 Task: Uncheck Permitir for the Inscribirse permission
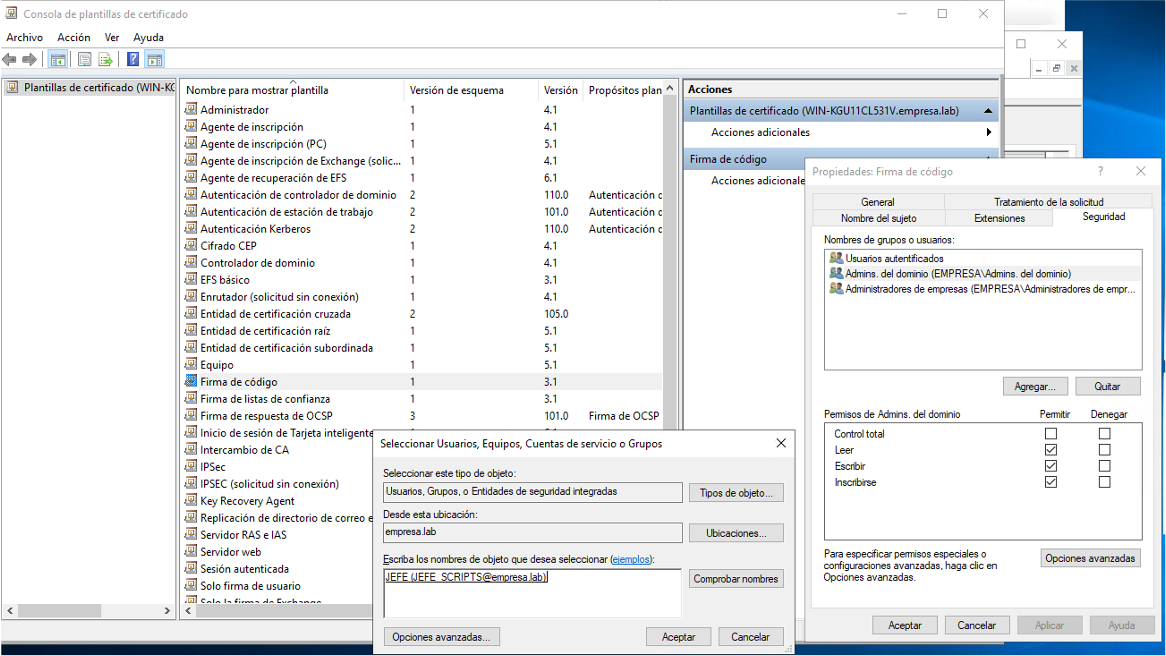pos(1050,482)
